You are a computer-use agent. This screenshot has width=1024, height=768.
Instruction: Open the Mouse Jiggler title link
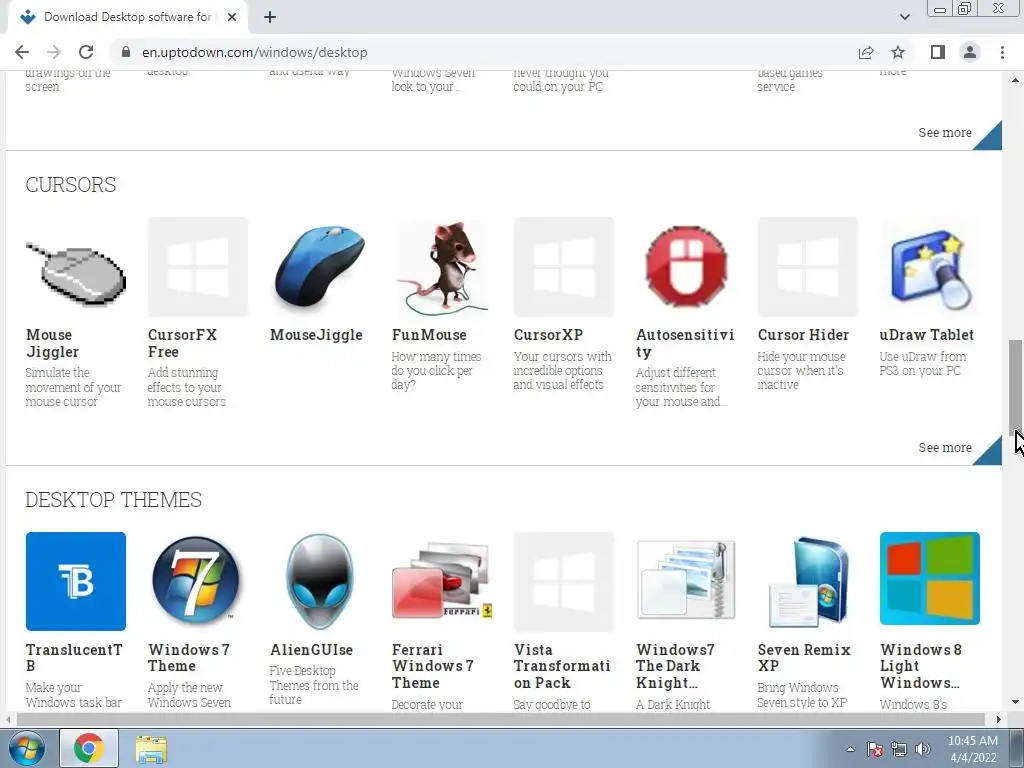click(x=52, y=343)
